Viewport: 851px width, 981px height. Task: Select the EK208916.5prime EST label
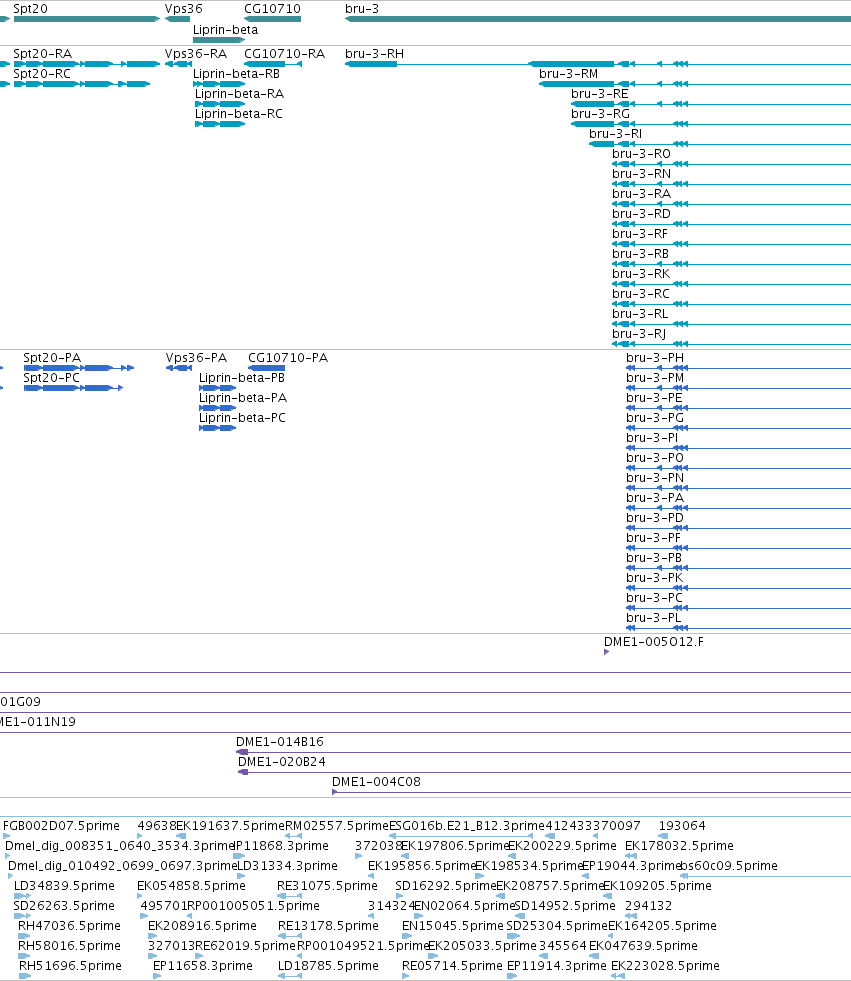(203, 926)
